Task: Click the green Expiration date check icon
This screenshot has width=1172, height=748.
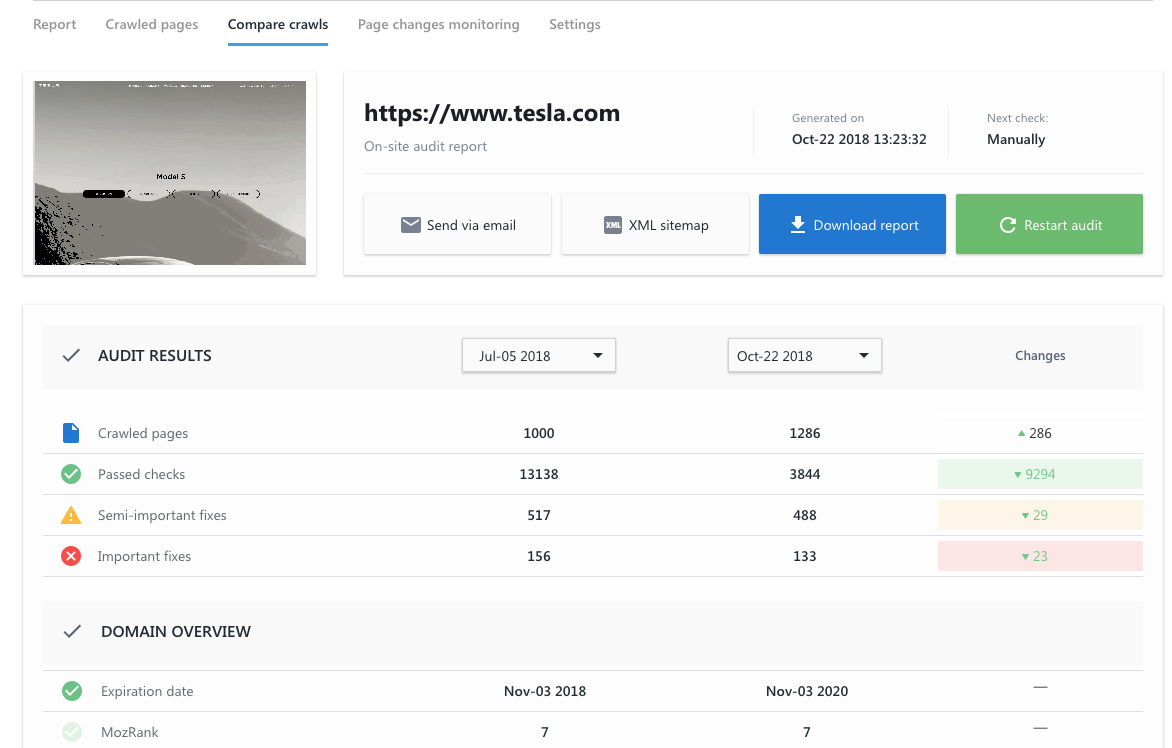Action: click(x=72, y=691)
